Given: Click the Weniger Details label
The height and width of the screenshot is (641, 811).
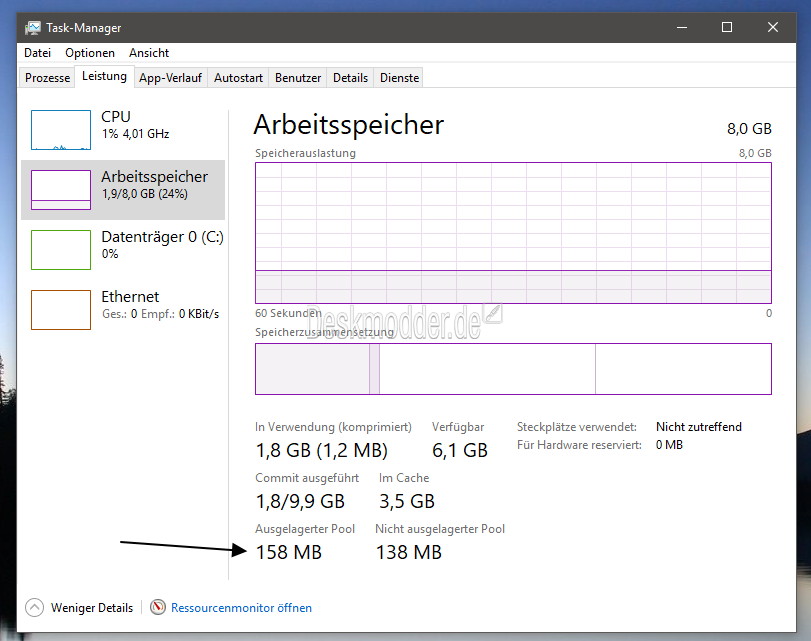Looking at the screenshot, I should tap(92, 608).
